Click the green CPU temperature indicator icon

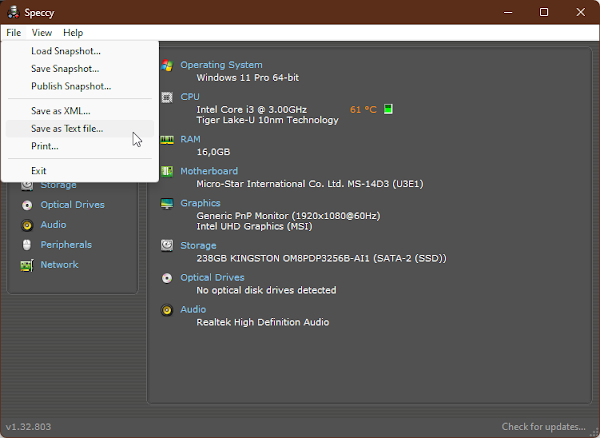pyautogui.click(x=388, y=109)
